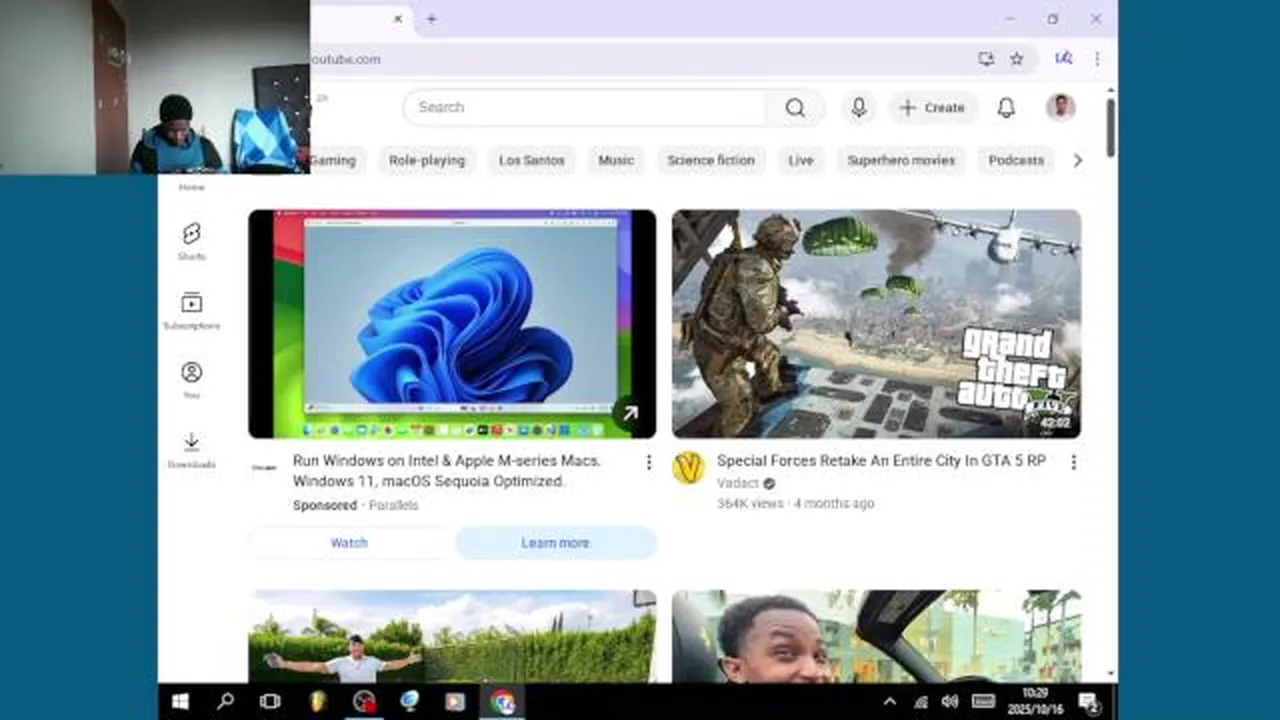Select the Role-playing filter chip
The image size is (1280, 720).
[427, 160]
